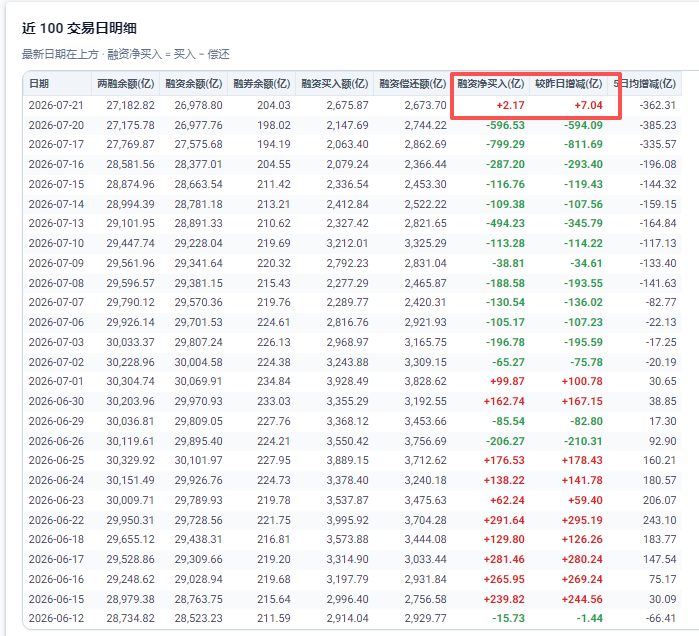The image size is (699, 636).
Task: Select date cell 2026-06-24
Action: click(56, 480)
